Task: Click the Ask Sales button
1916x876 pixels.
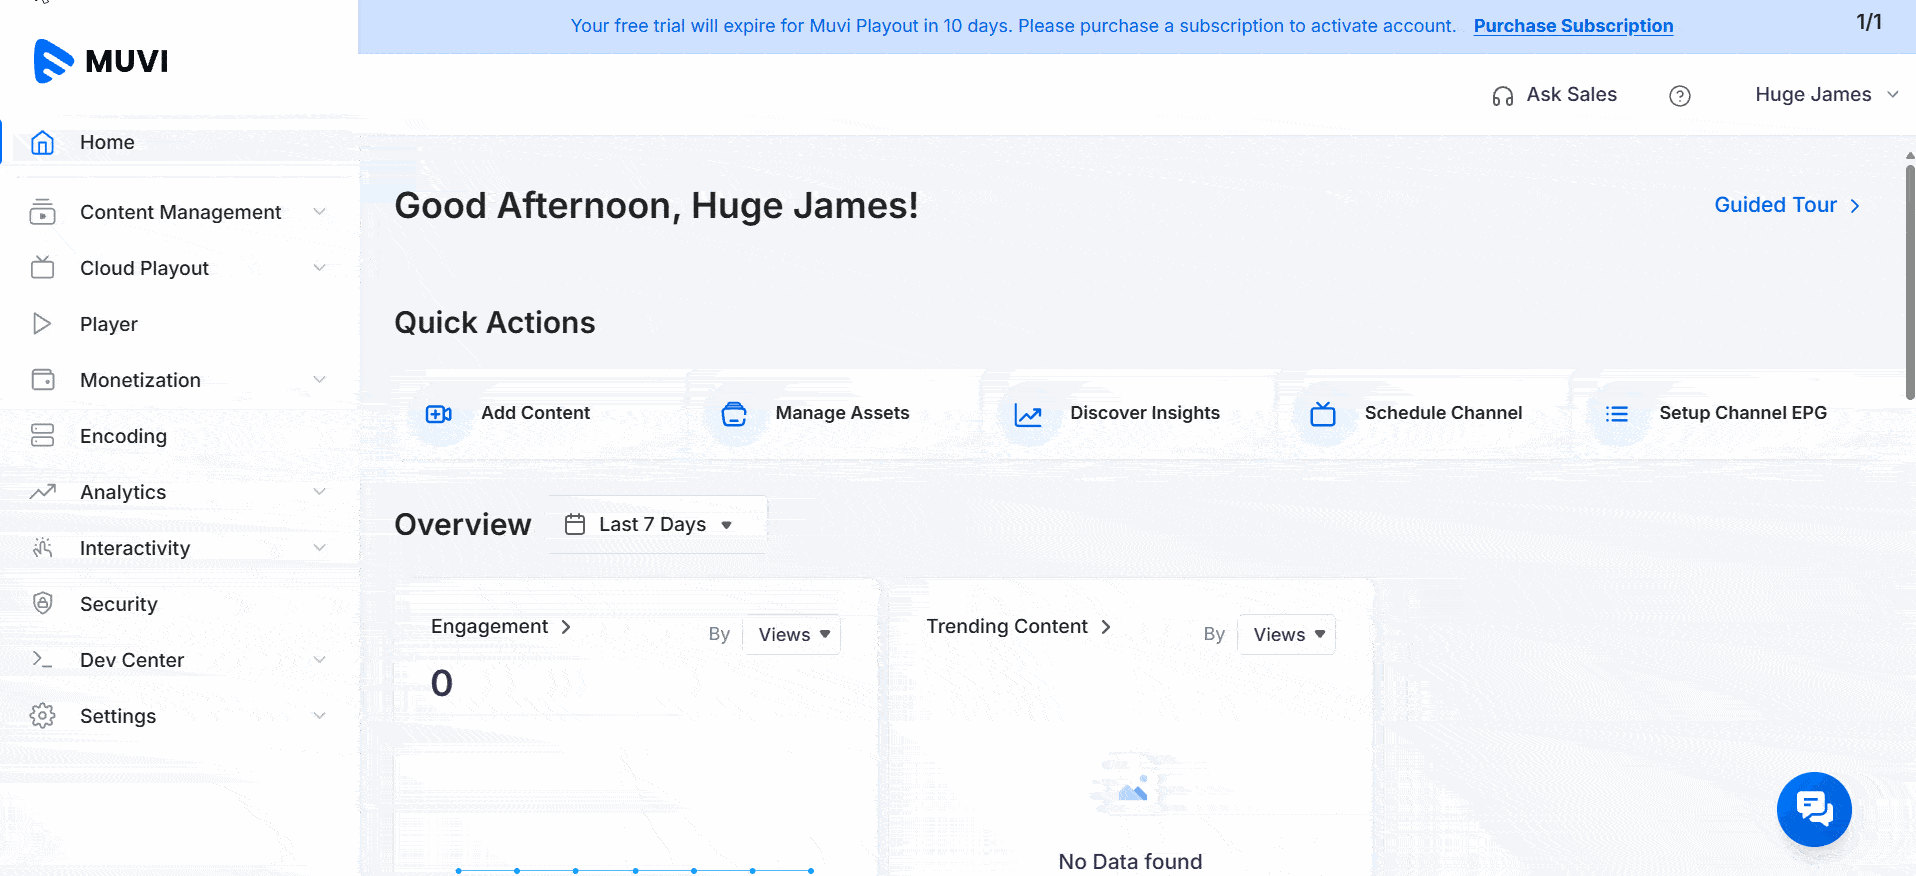Action: tap(1554, 95)
